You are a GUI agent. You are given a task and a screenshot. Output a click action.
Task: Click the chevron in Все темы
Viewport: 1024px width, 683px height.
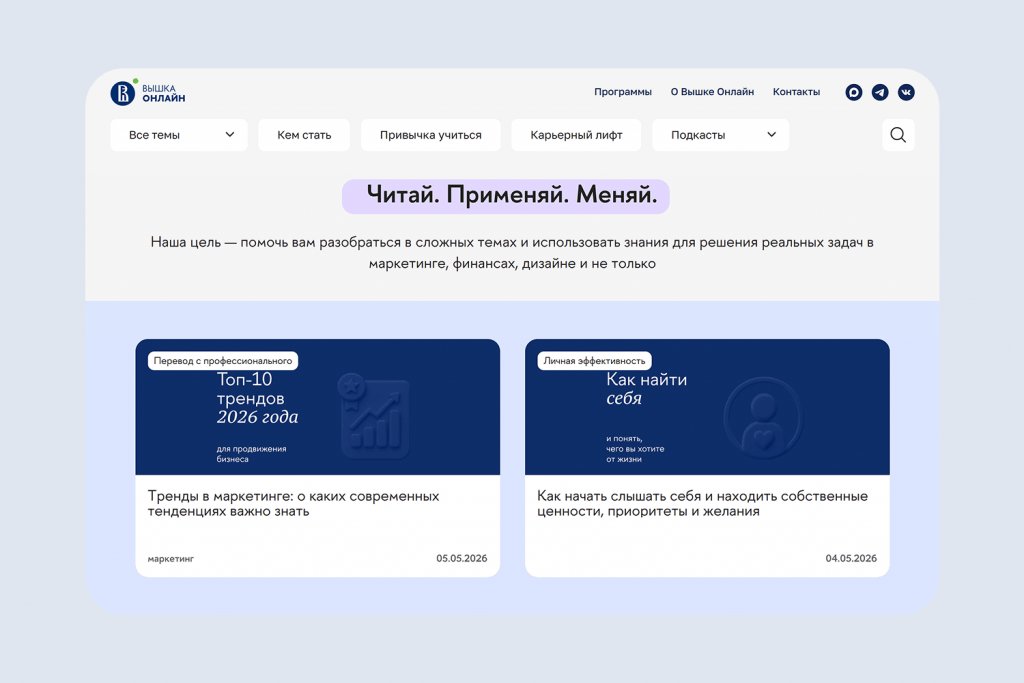click(x=230, y=135)
